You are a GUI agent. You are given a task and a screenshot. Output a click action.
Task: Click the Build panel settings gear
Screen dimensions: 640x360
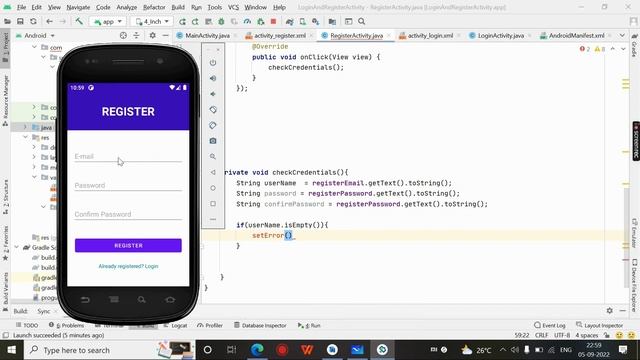click(x=609, y=311)
